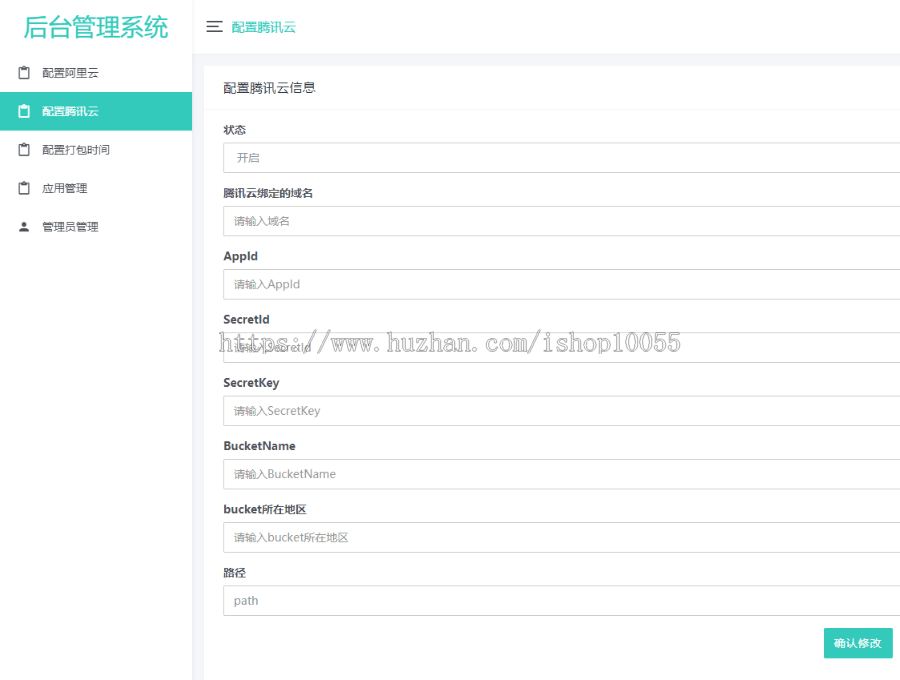Click the icon next to 配置打包时间
This screenshot has width=900, height=680.
(x=23, y=149)
